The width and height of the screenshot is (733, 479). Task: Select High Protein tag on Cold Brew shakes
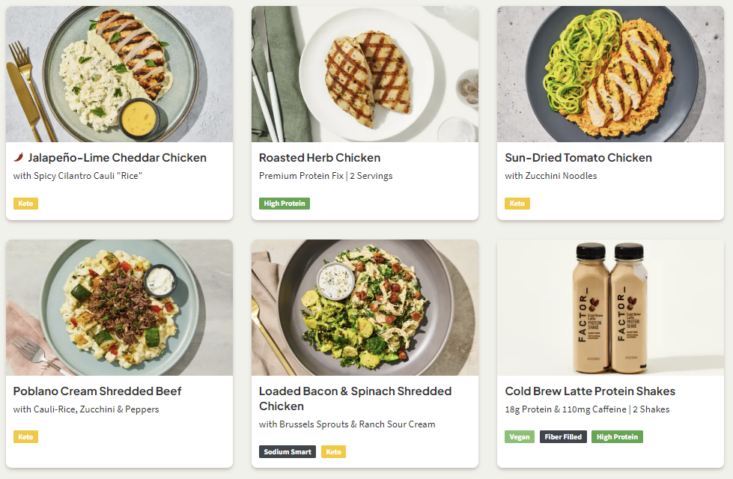click(617, 437)
